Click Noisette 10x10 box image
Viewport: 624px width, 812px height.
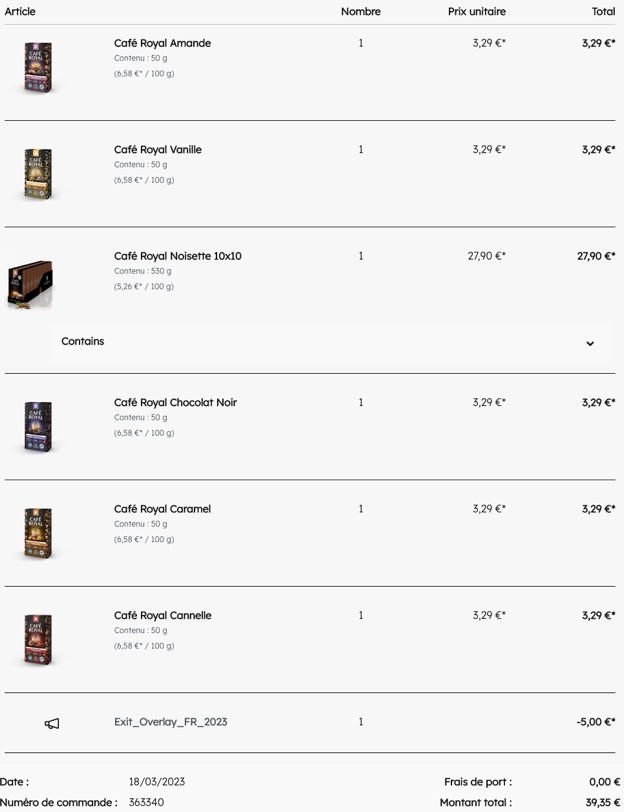[x=30, y=284]
